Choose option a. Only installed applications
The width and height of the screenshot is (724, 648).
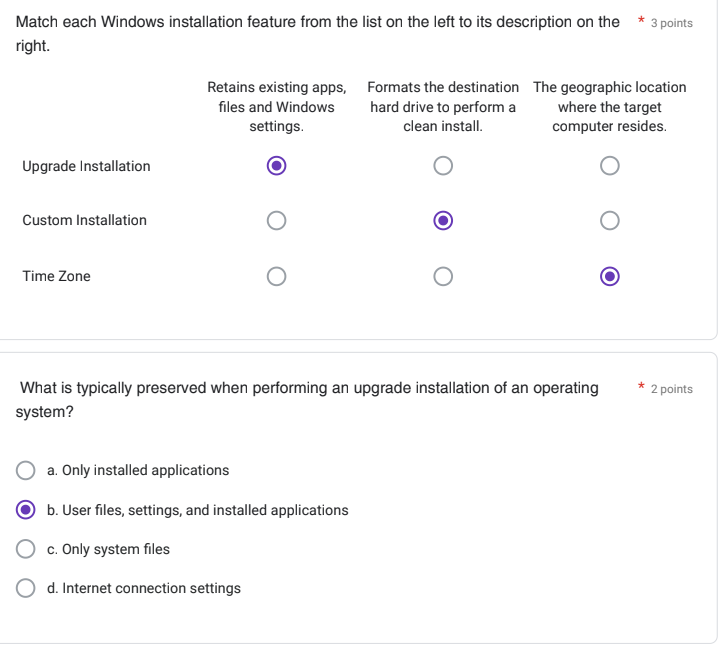click(25, 470)
